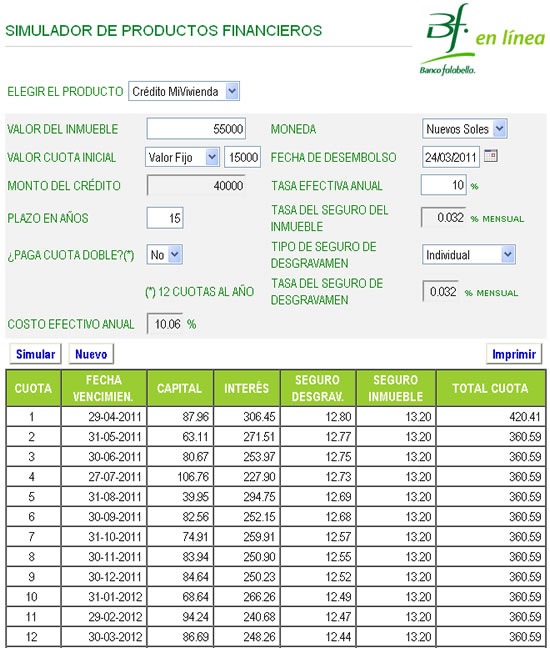
Task: Click the date cell 29-02-2012
Action: [104, 617]
